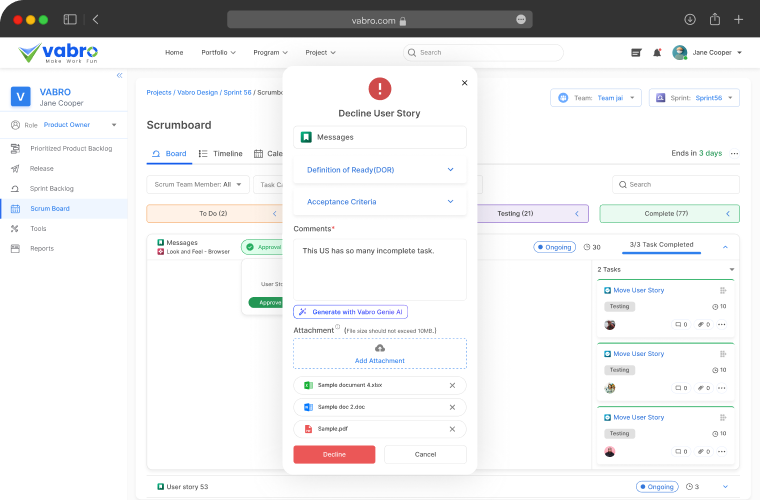Remove Sample doc 2.doc attachment
The height and width of the screenshot is (500, 760).
(452, 407)
